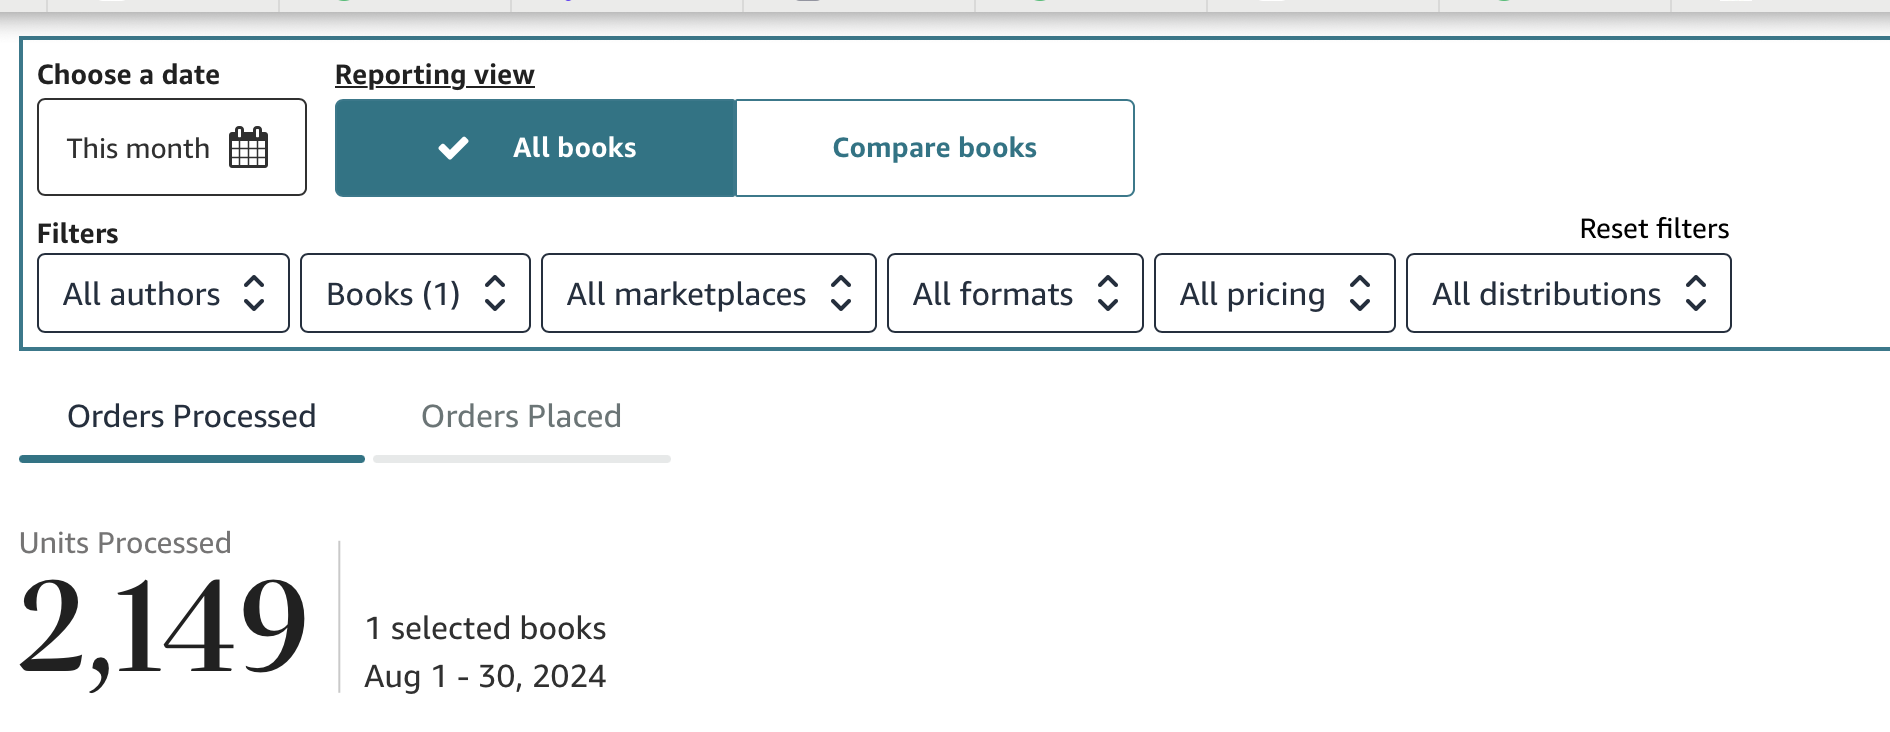The image size is (1890, 732).
Task: Click the checkmark icon on All books
Action: (x=453, y=148)
